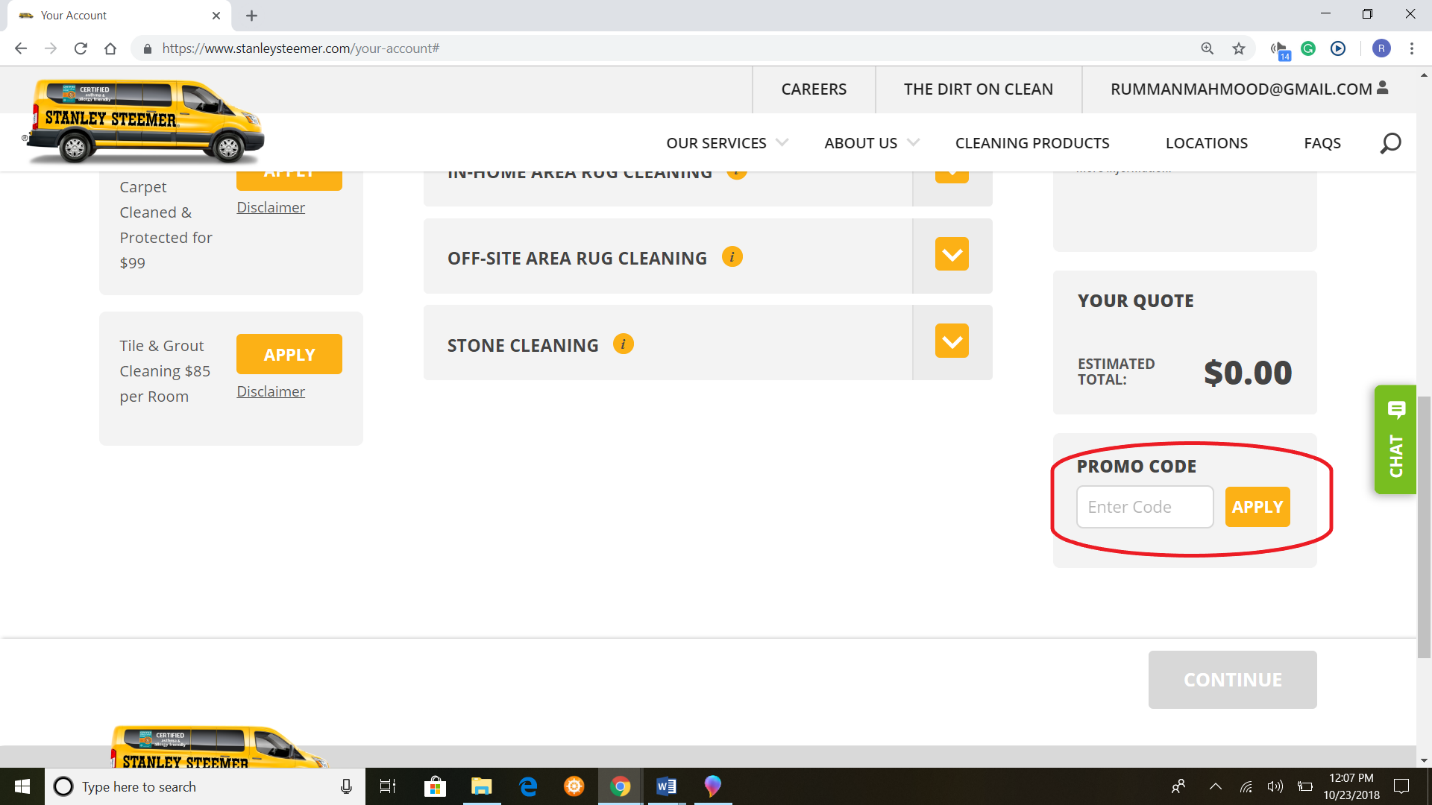Apply the Tile & Grout Cleaning offer
Viewport: 1432px width, 805px height.
(289, 354)
